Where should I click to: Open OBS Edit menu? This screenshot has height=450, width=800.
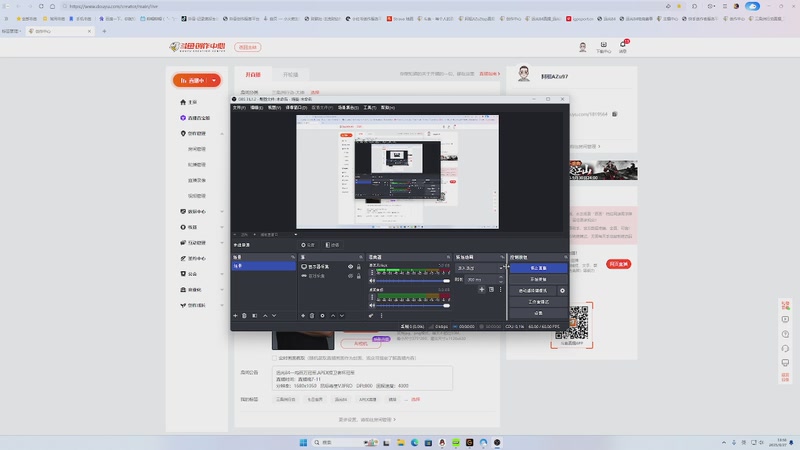point(257,108)
